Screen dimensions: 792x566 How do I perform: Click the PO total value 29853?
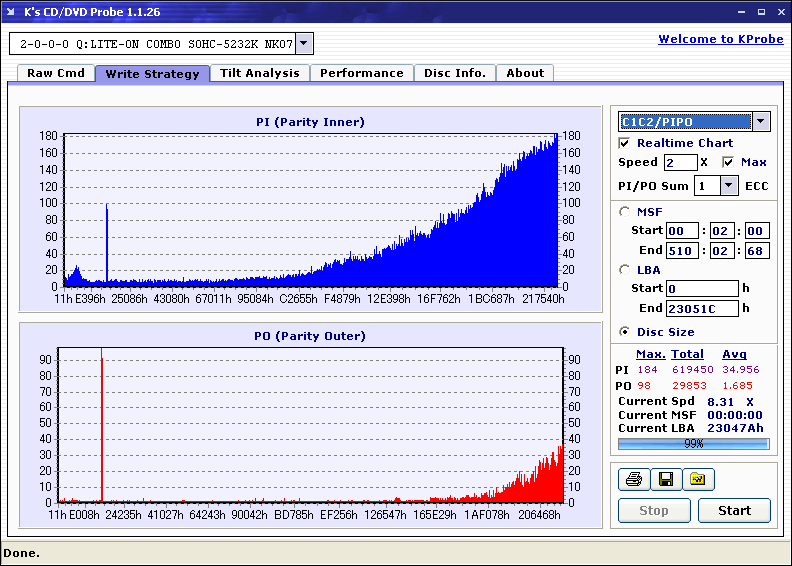(689, 386)
